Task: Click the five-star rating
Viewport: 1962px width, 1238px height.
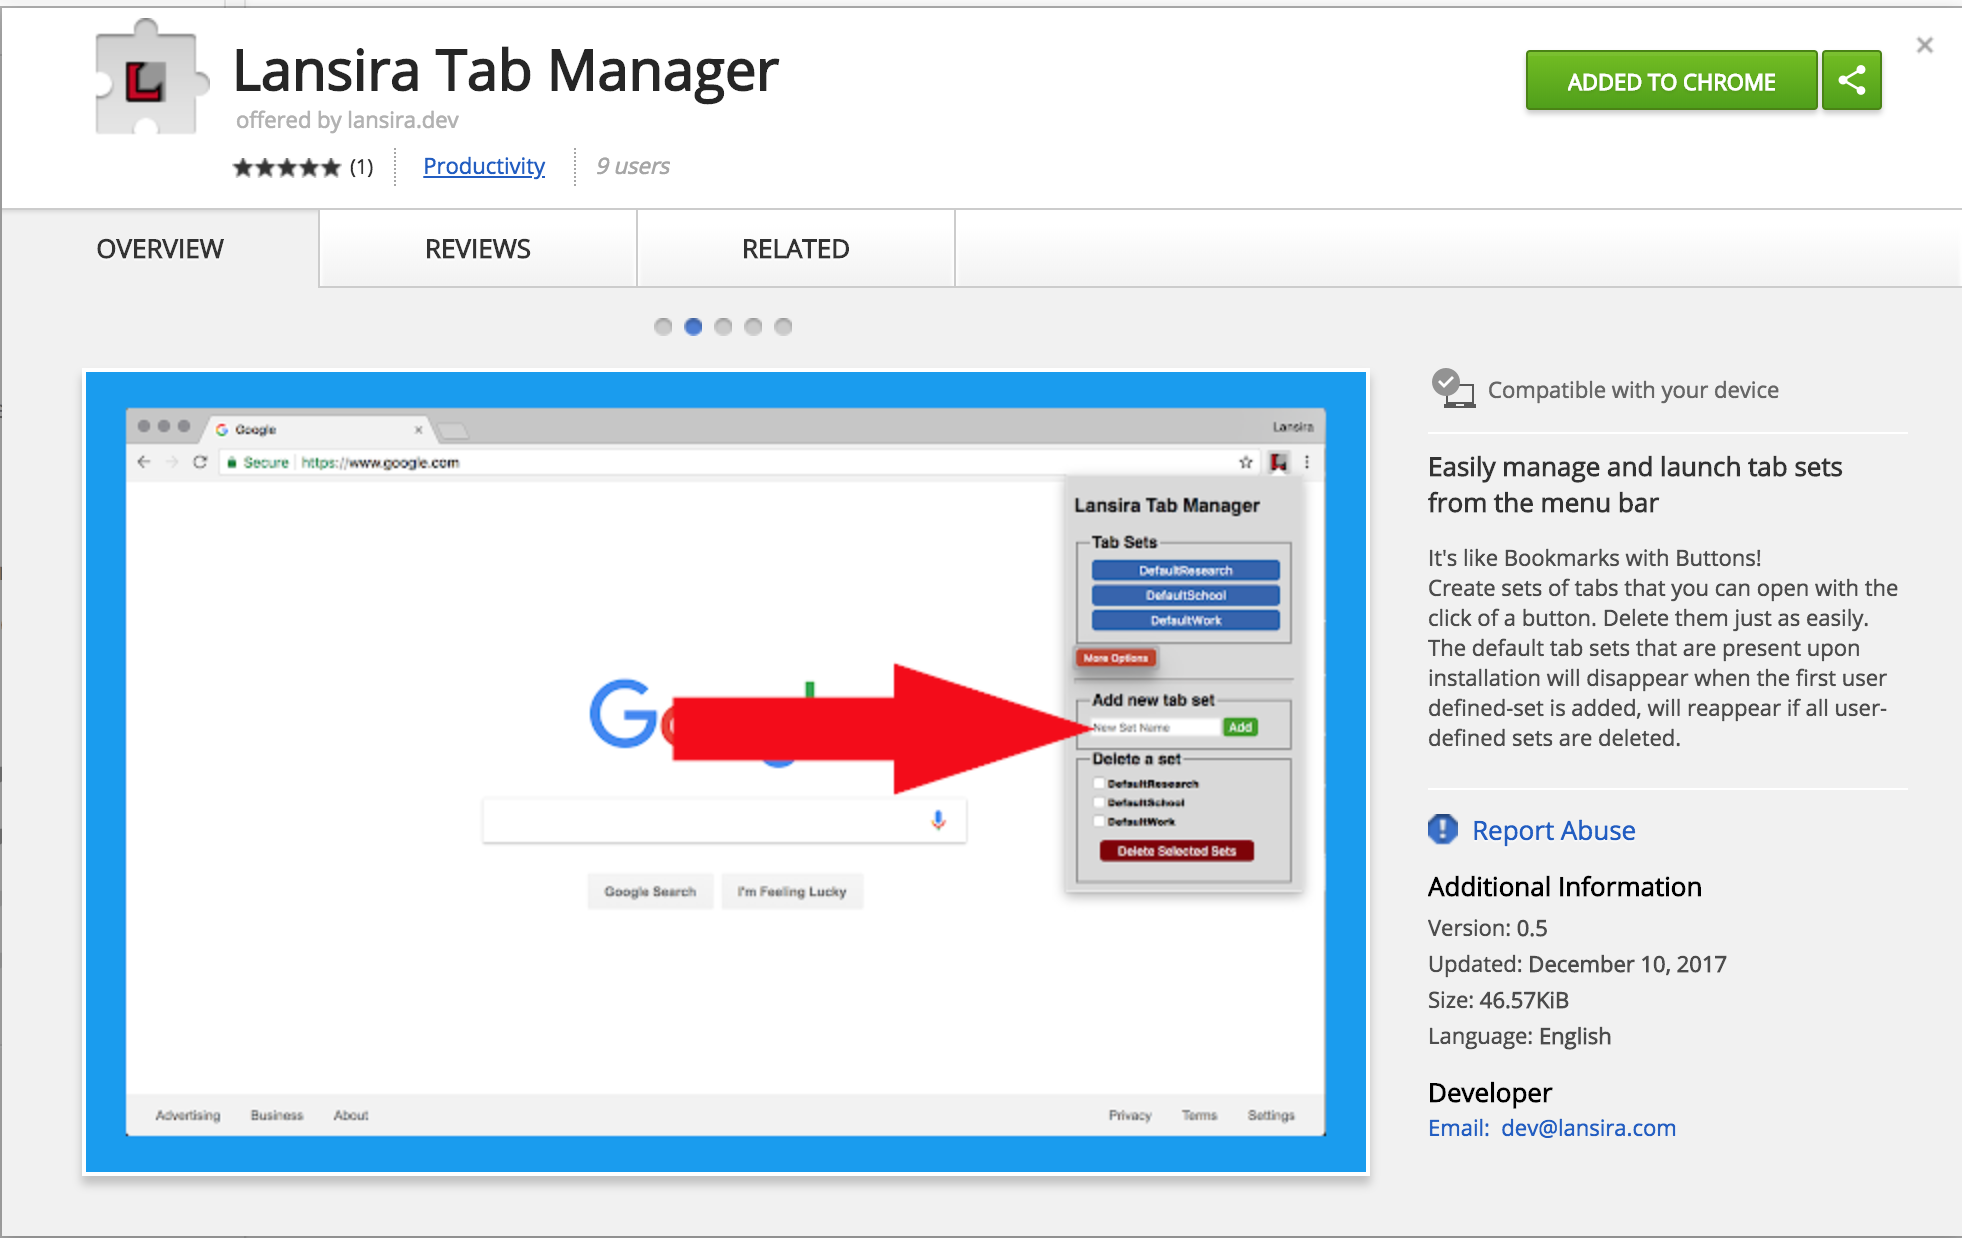Action: pyautogui.click(x=287, y=167)
